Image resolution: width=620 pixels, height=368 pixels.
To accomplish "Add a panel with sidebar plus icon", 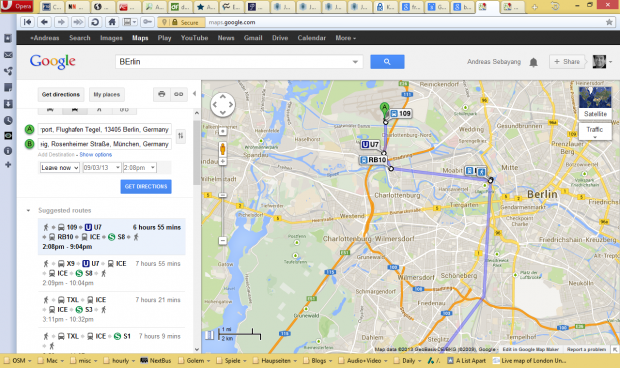I will 8,164.
